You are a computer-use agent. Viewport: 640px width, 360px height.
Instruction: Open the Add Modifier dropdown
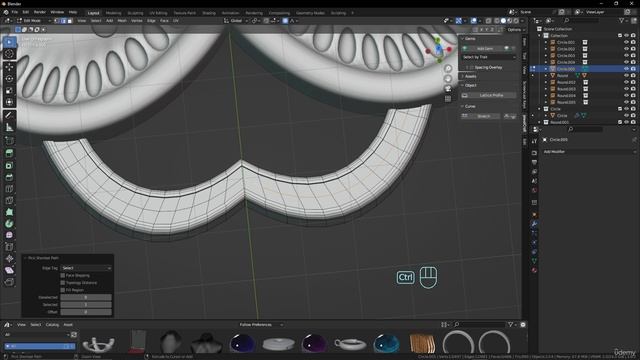click(x=589, y=151)
